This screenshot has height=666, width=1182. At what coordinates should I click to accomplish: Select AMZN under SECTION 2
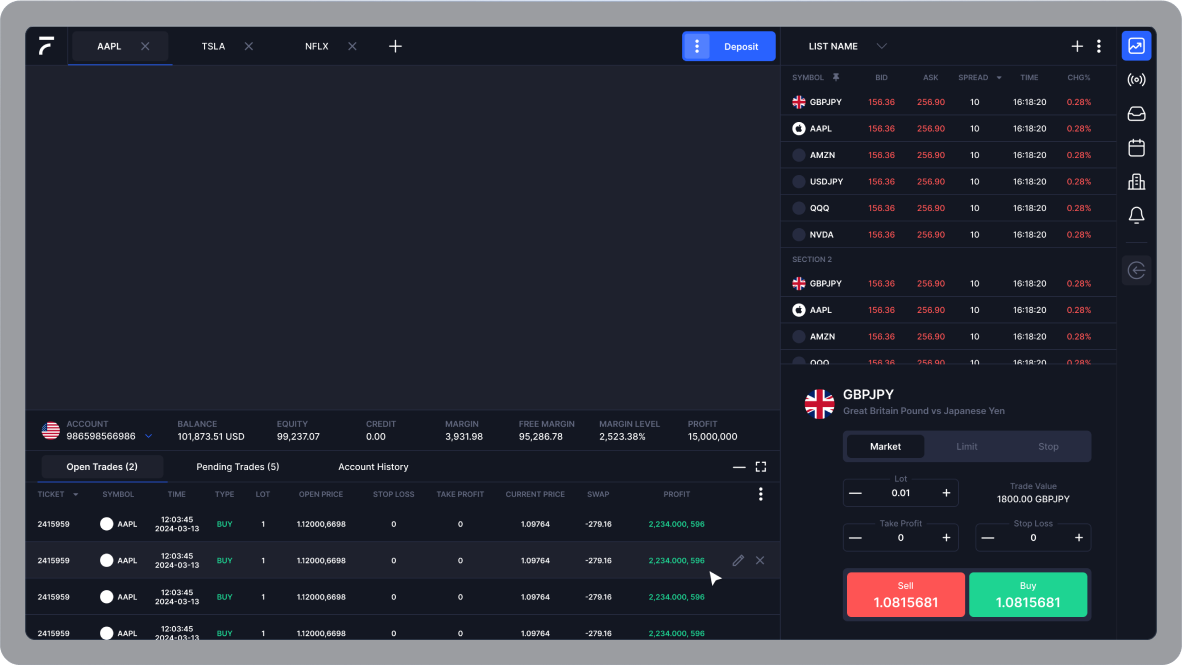948,336
